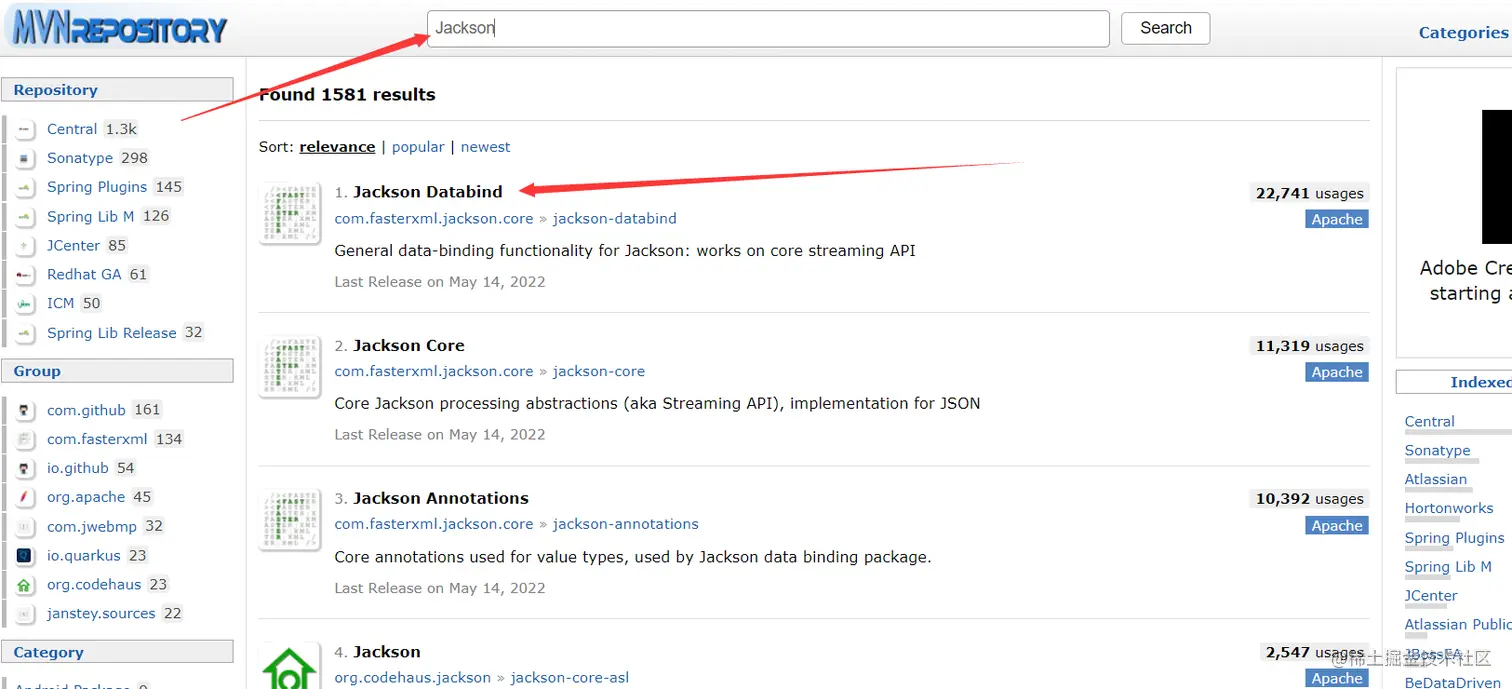1512x689 pixels.
Task: Click the JCenter repository icon
Action: [x=25, y=245]
